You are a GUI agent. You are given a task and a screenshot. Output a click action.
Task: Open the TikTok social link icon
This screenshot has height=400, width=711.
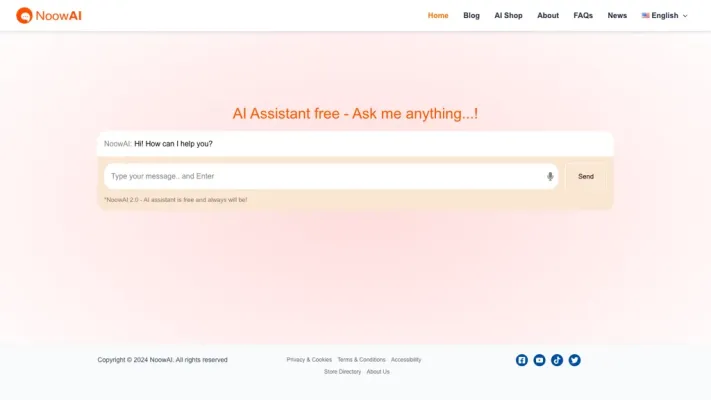pyautogui.click(x=557, y=360)
